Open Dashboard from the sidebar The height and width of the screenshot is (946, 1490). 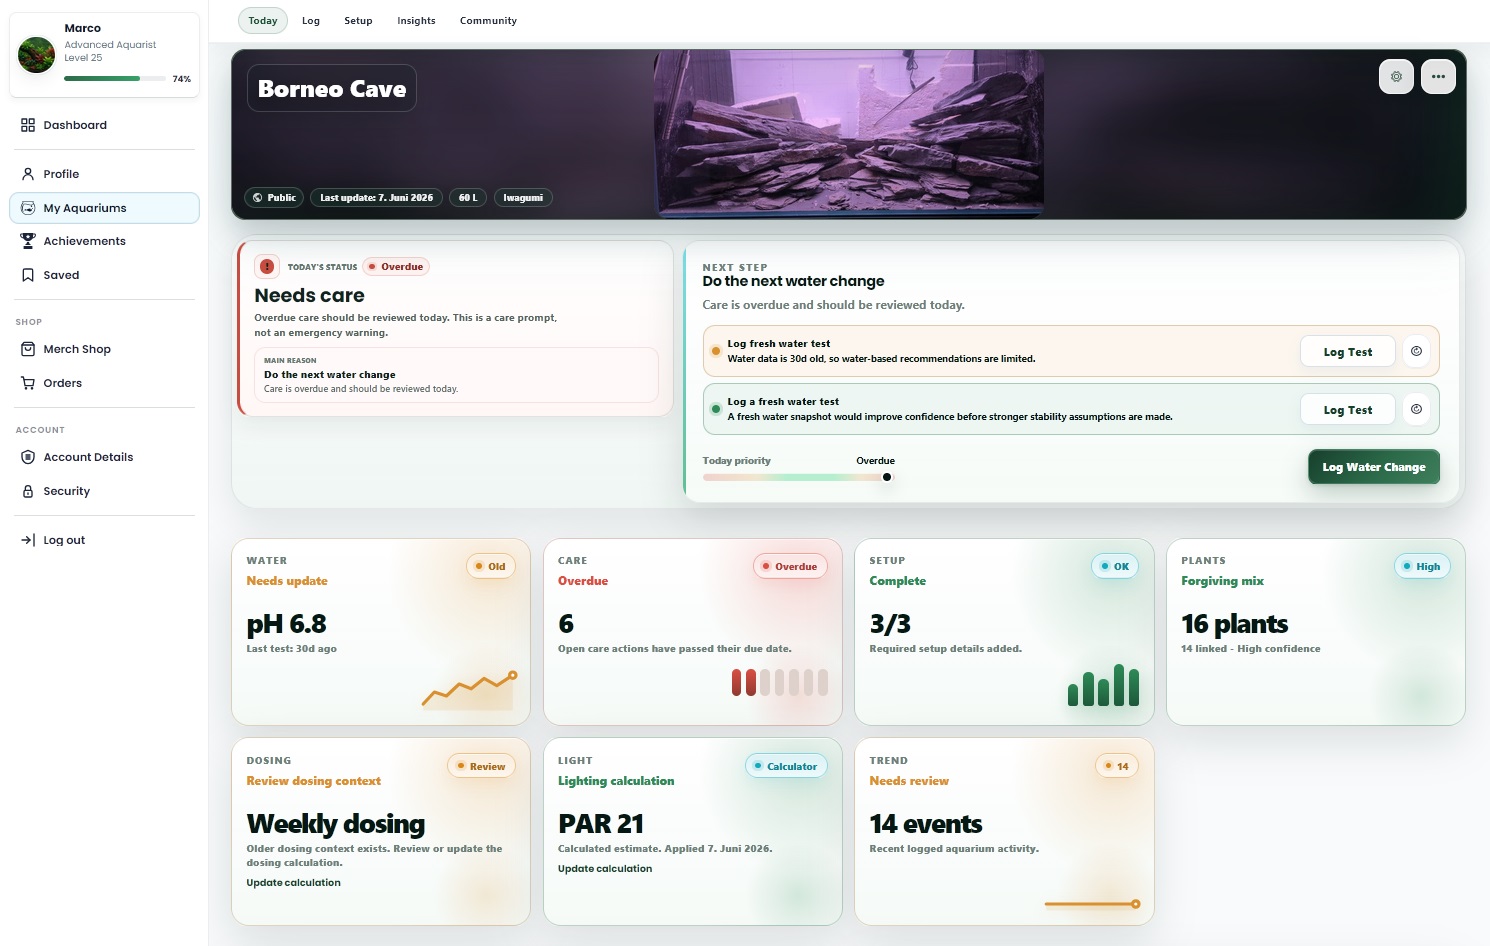tap(104, 125)
